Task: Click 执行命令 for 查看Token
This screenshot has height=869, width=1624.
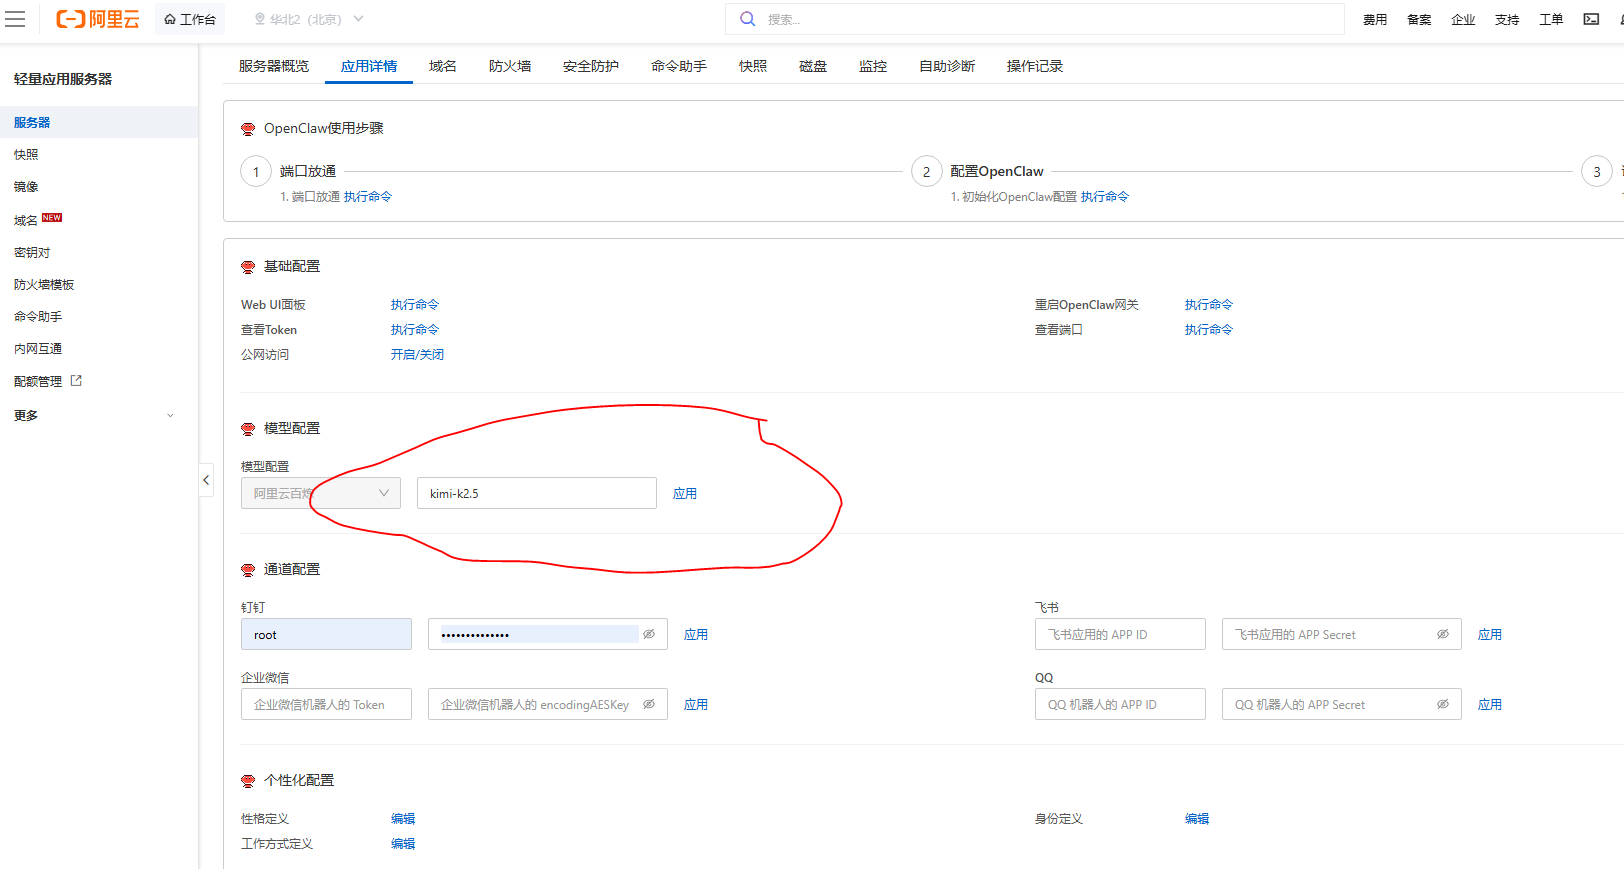Action: tap(415, 330)
